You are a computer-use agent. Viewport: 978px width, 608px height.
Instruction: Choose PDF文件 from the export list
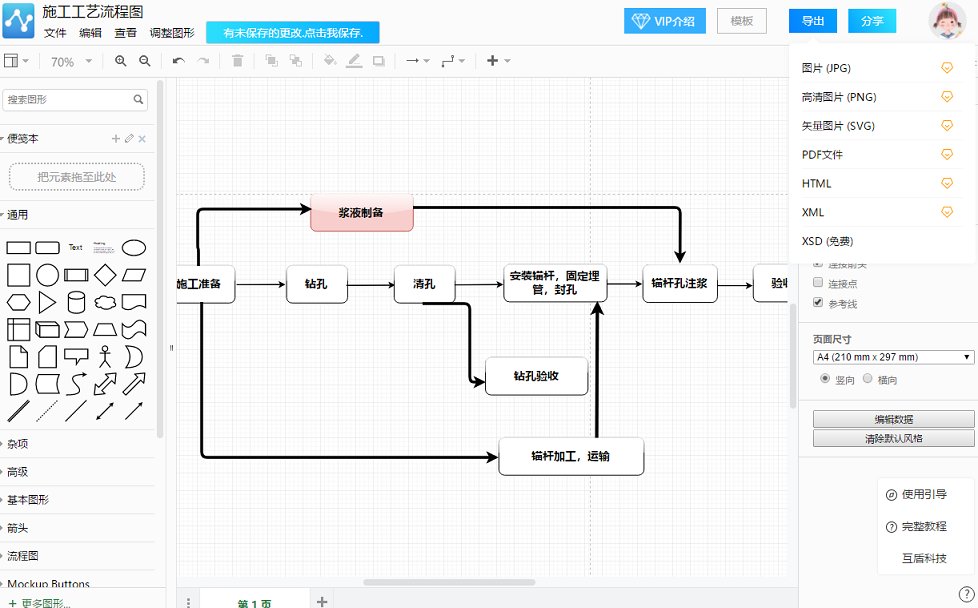pyautogui.click(x=823, y=155)
